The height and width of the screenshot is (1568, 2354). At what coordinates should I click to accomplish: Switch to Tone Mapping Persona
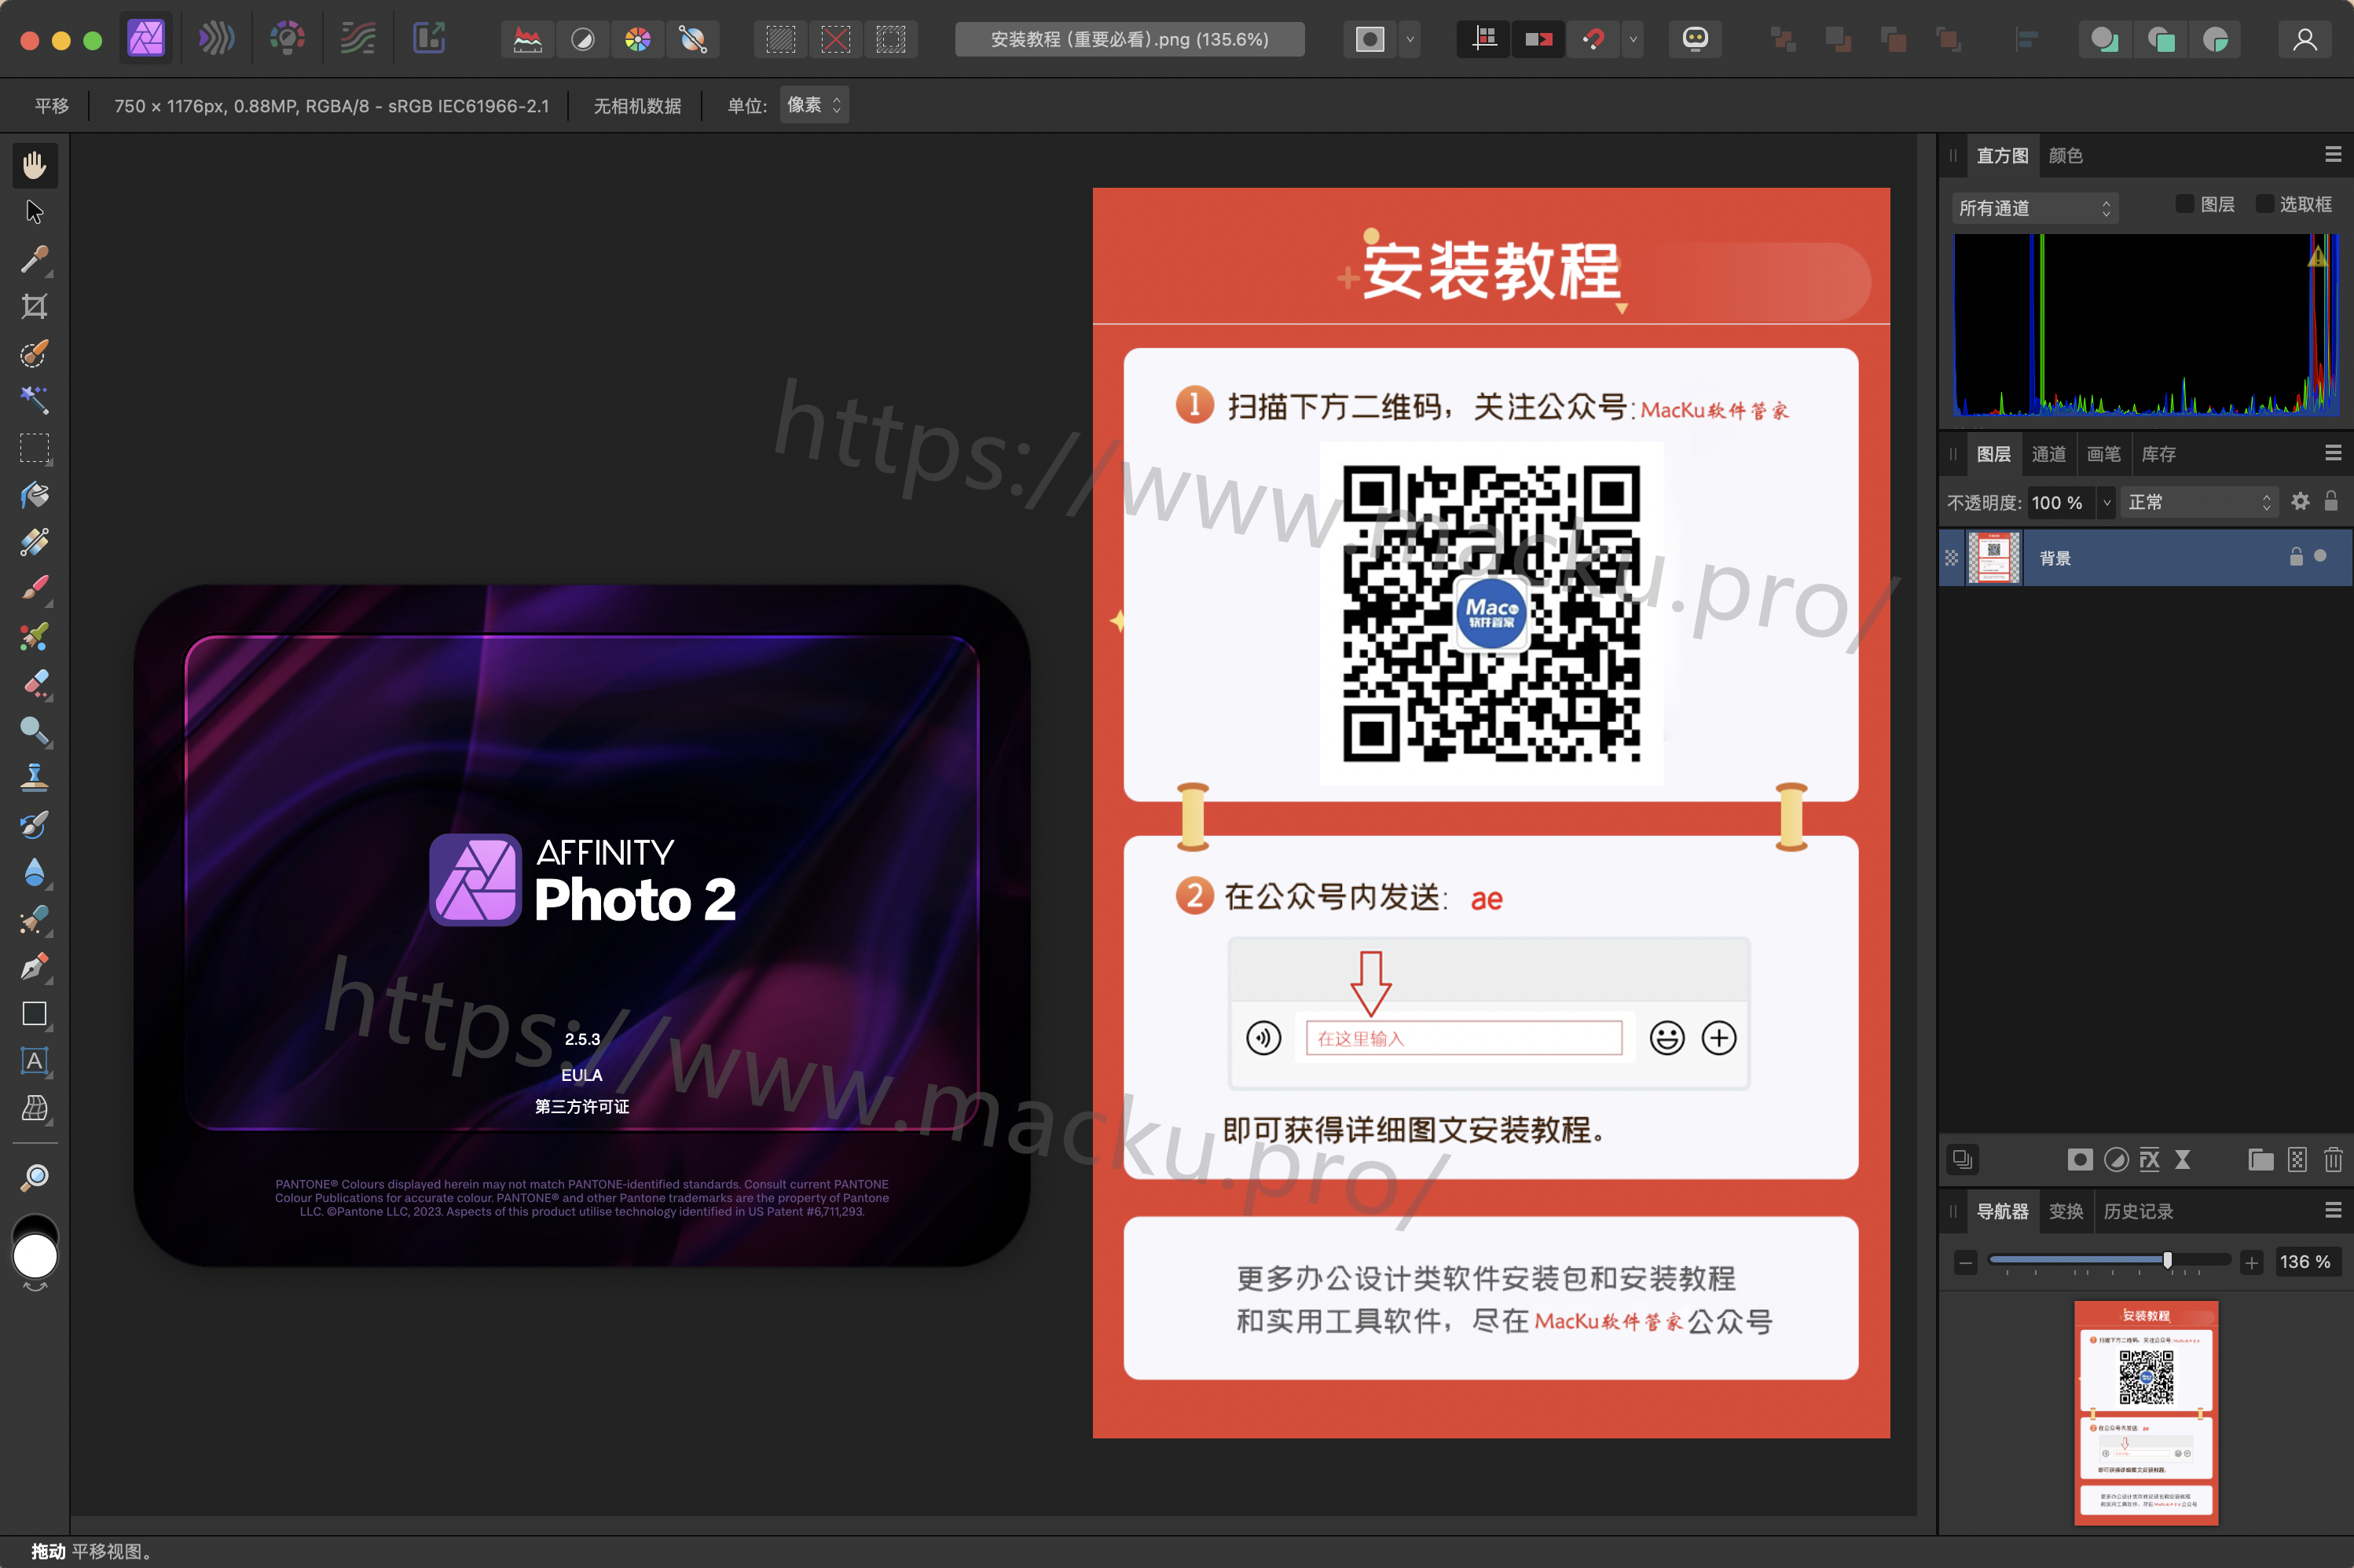pos(358,39)
